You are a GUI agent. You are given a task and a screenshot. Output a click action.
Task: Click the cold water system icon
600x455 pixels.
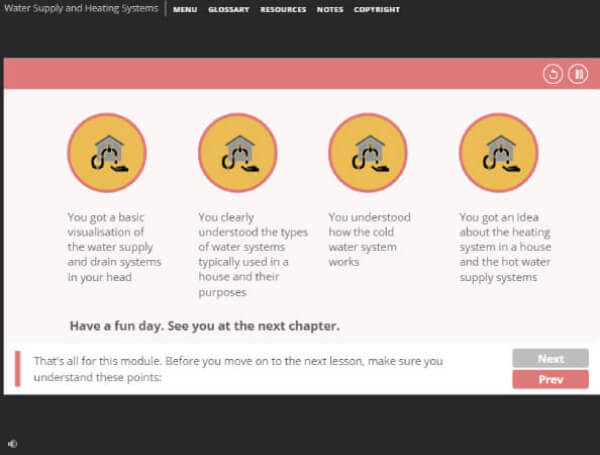tap(368, 153)
